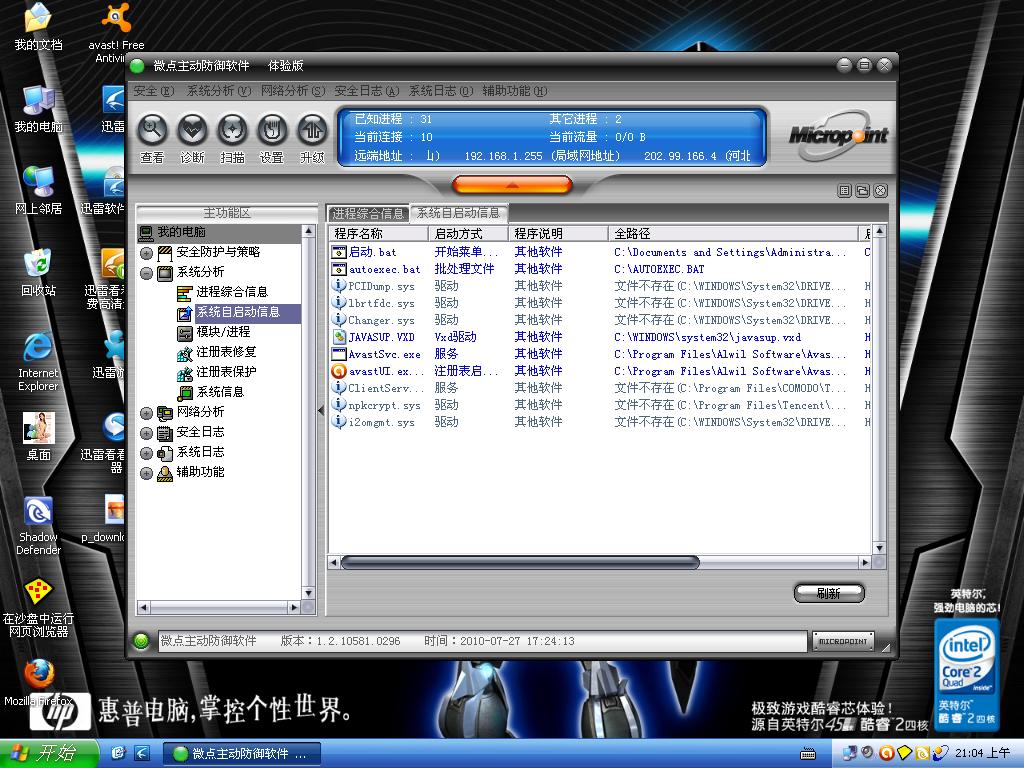This screenshot has height=768, width=1024.
Task: Sort by the 启动方式 column header
Action: click(x=468, y=233)
